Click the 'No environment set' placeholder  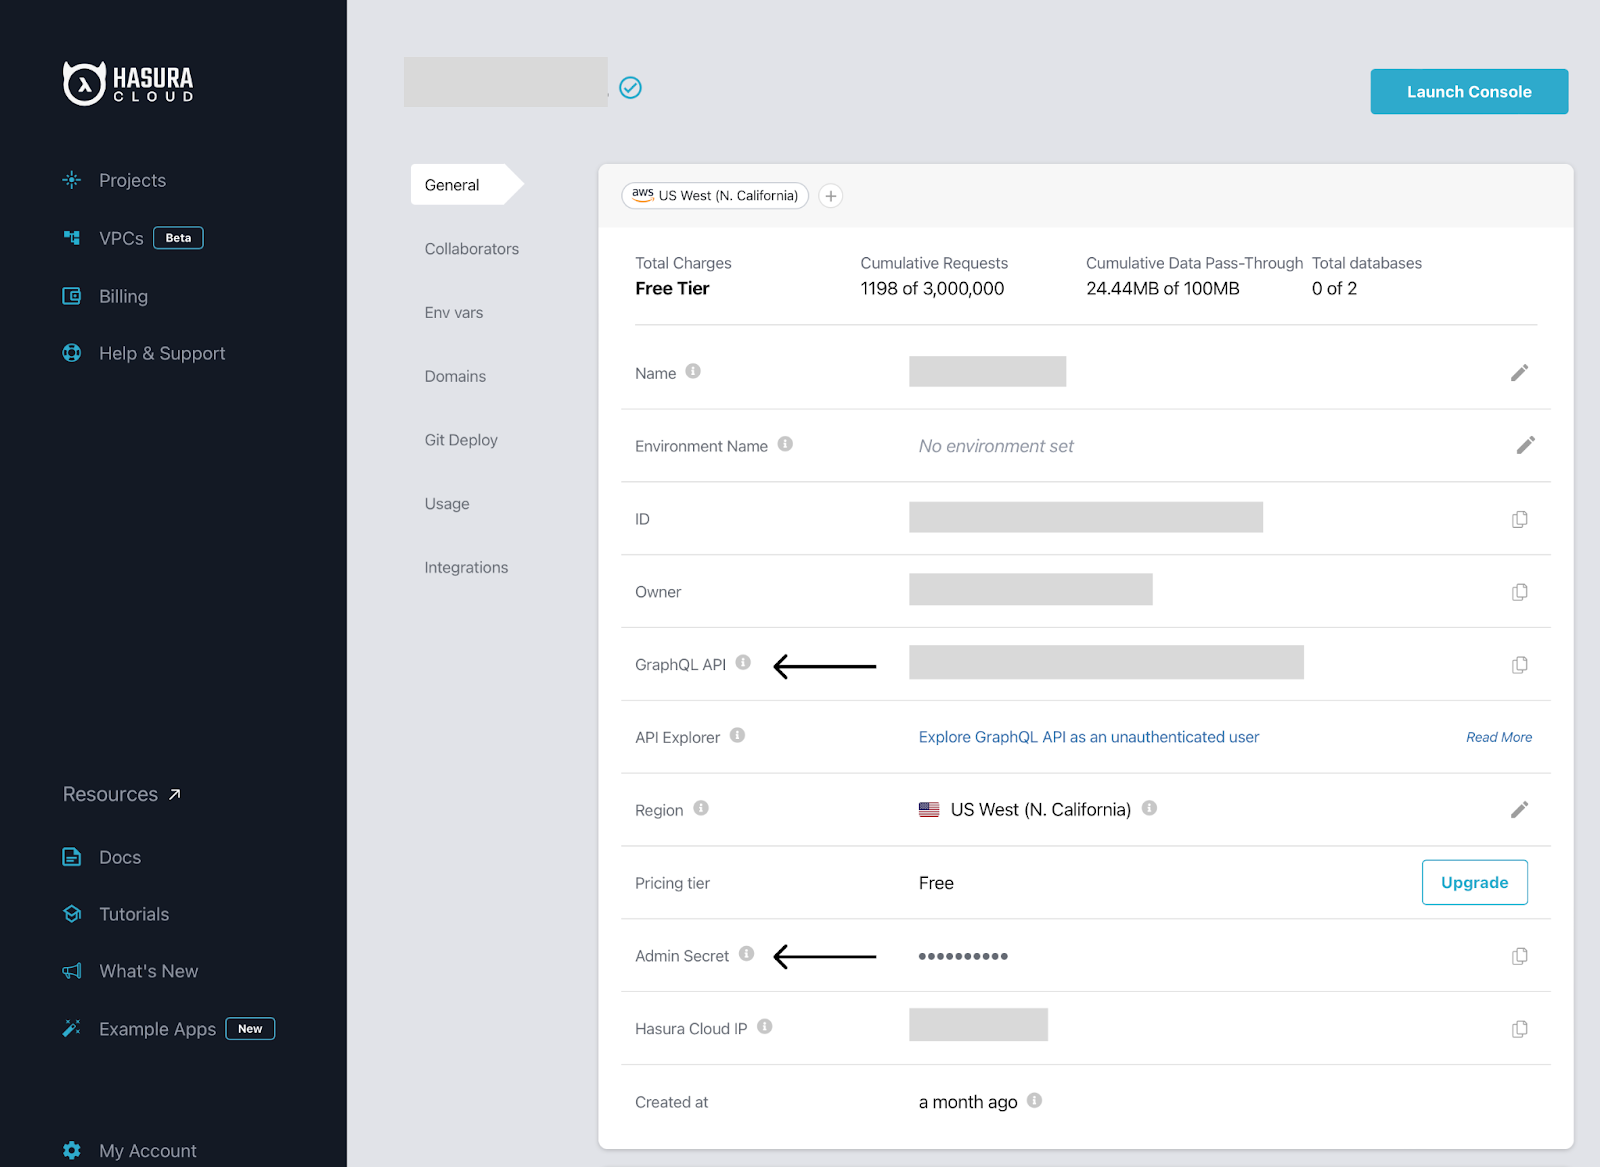(996, 446)
